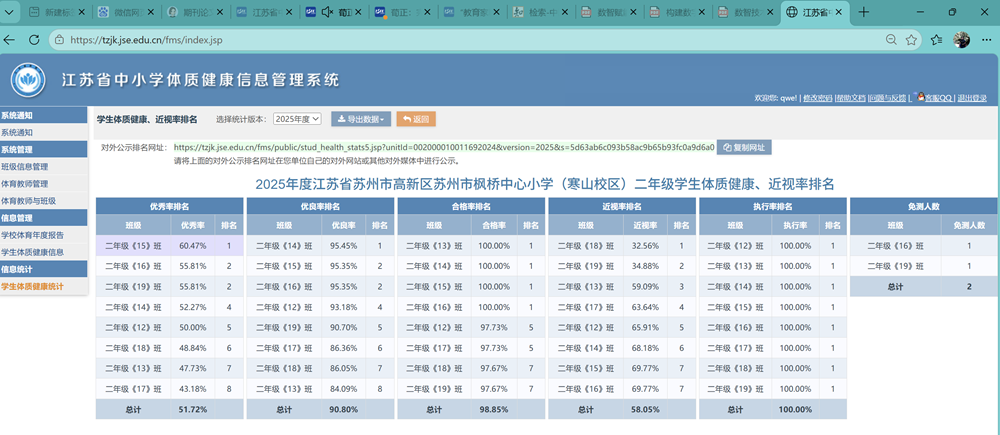Image resolution: width=1000 pixels, height=435 pixels.
Task: Add page to favorites star icon
Action: (x=911, y=40)
